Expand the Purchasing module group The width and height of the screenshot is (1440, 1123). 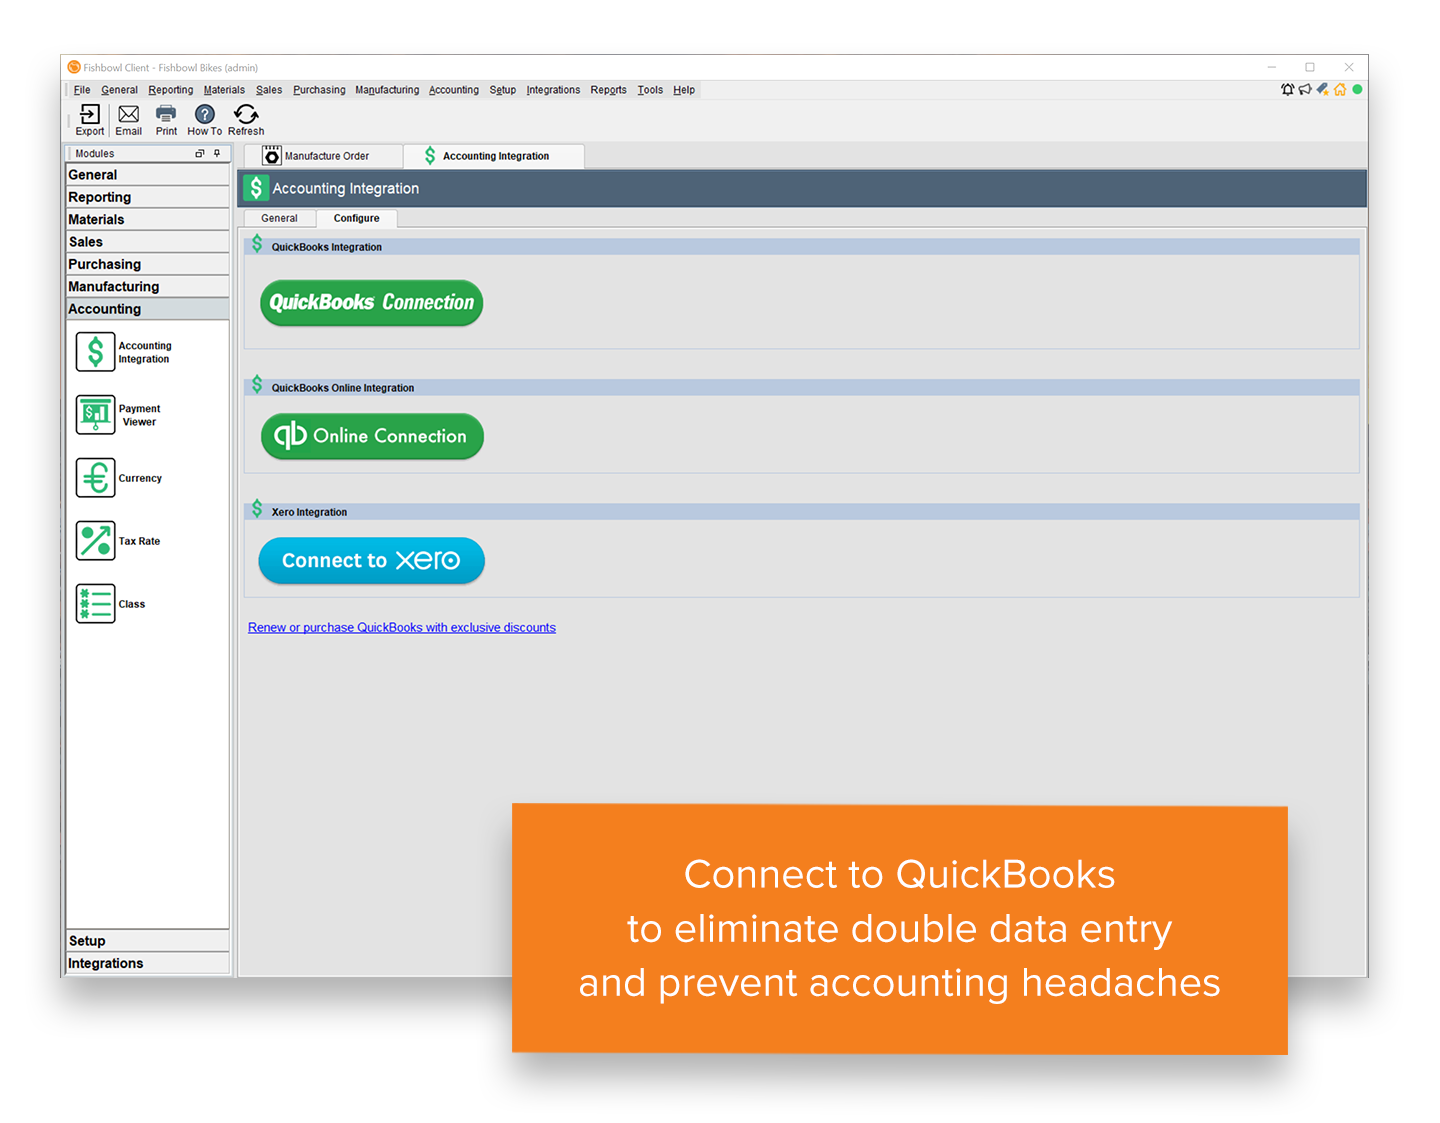pos(148,264)
